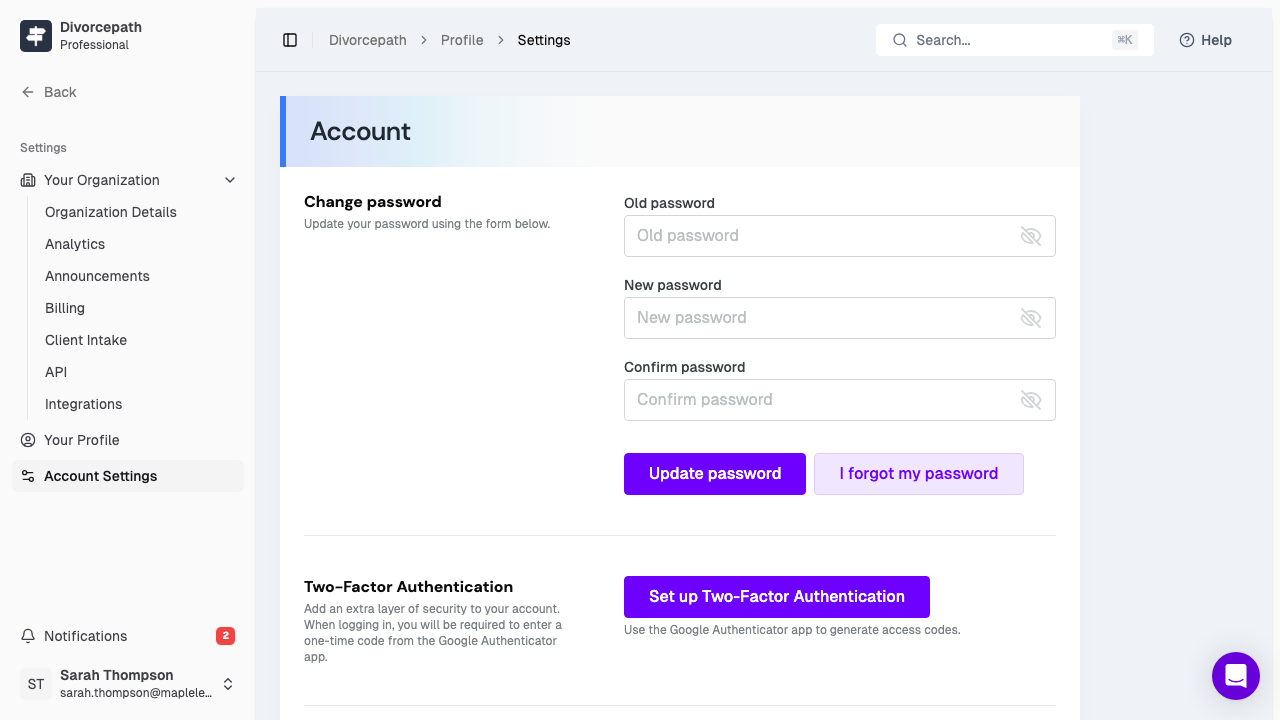Viewport: 1280px width, 720px height.
Task: Show the New password field contents
Action: [1030, 318]
